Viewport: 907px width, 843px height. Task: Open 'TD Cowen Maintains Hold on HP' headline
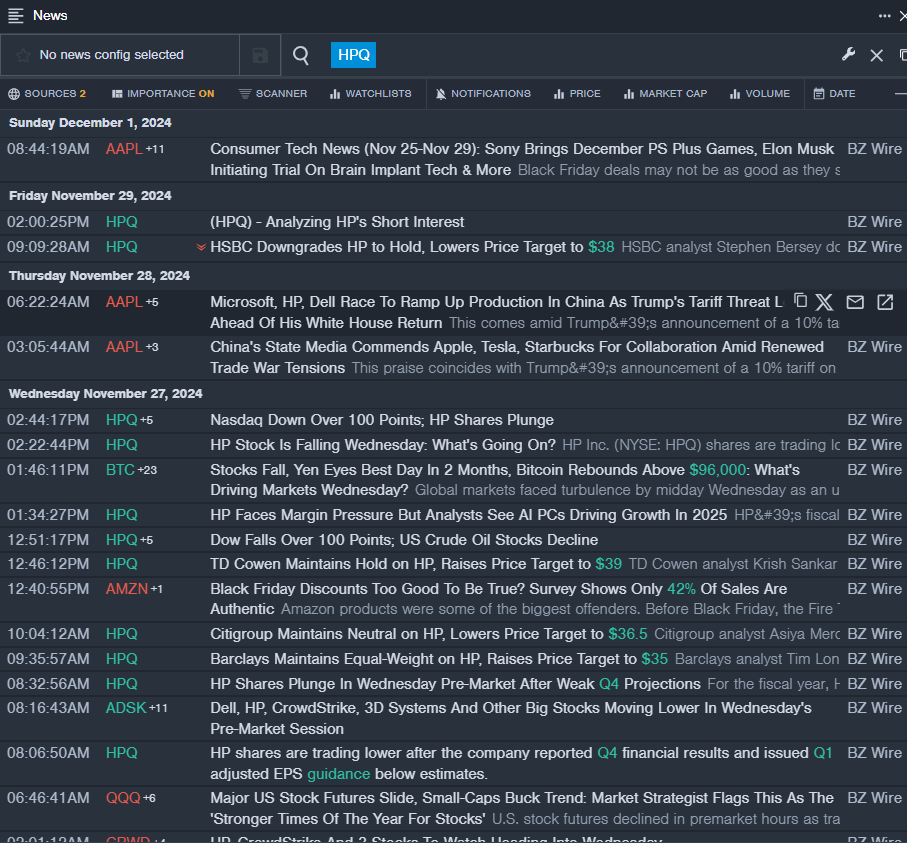[x=416, y=564]
